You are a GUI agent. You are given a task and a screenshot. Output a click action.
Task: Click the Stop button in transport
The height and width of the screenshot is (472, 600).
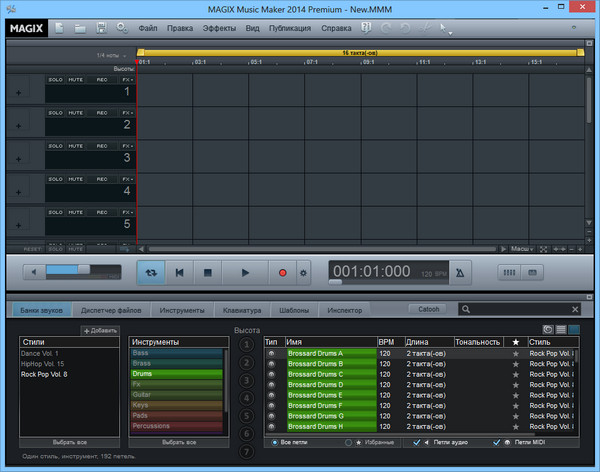click(208, 271)
